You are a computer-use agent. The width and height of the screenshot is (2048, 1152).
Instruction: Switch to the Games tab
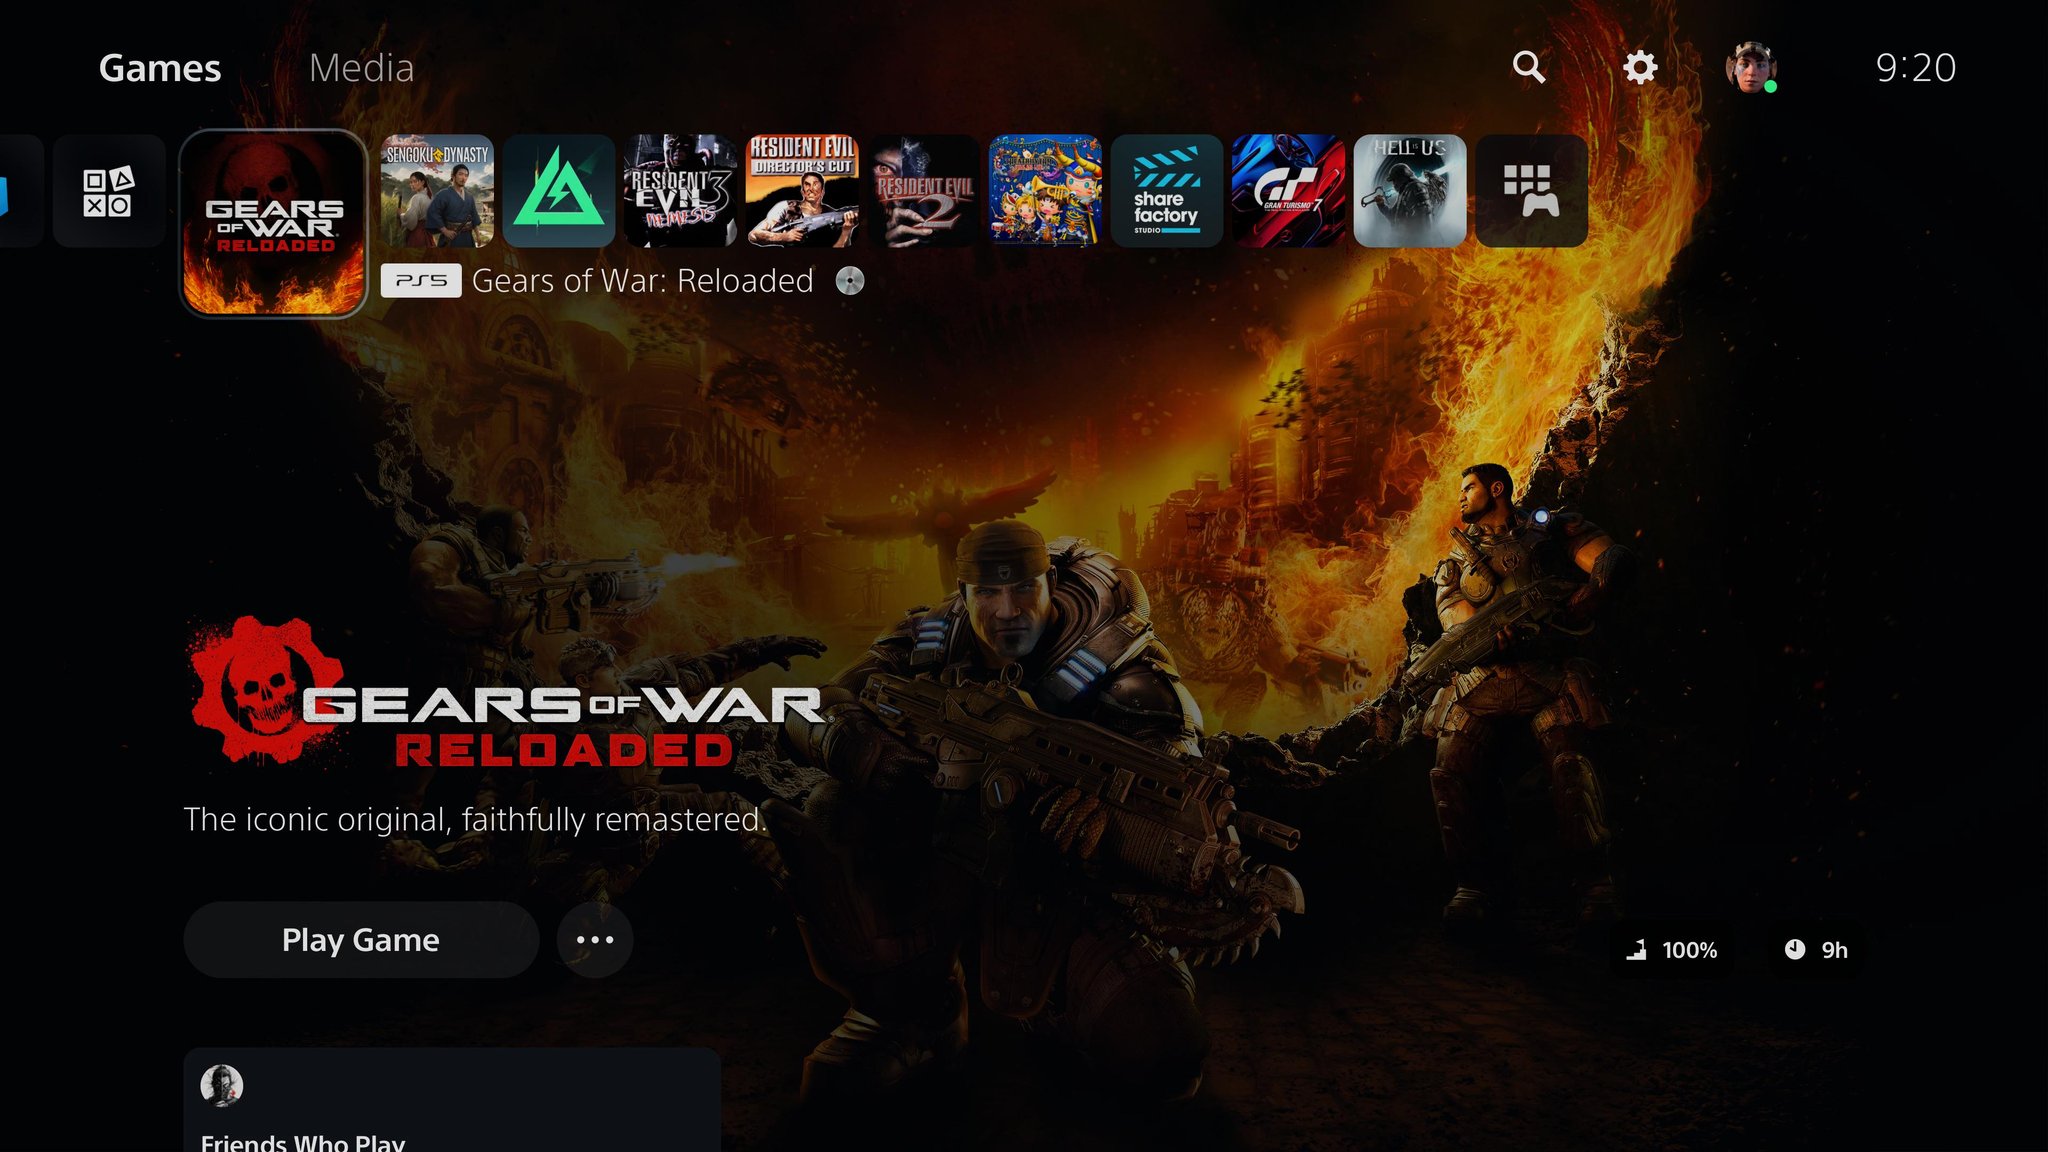pos(160,68)
